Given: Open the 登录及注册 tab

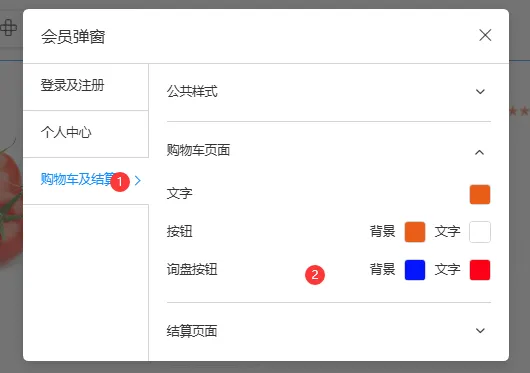Looking at the screenshot, I should [x=86, y=87].
